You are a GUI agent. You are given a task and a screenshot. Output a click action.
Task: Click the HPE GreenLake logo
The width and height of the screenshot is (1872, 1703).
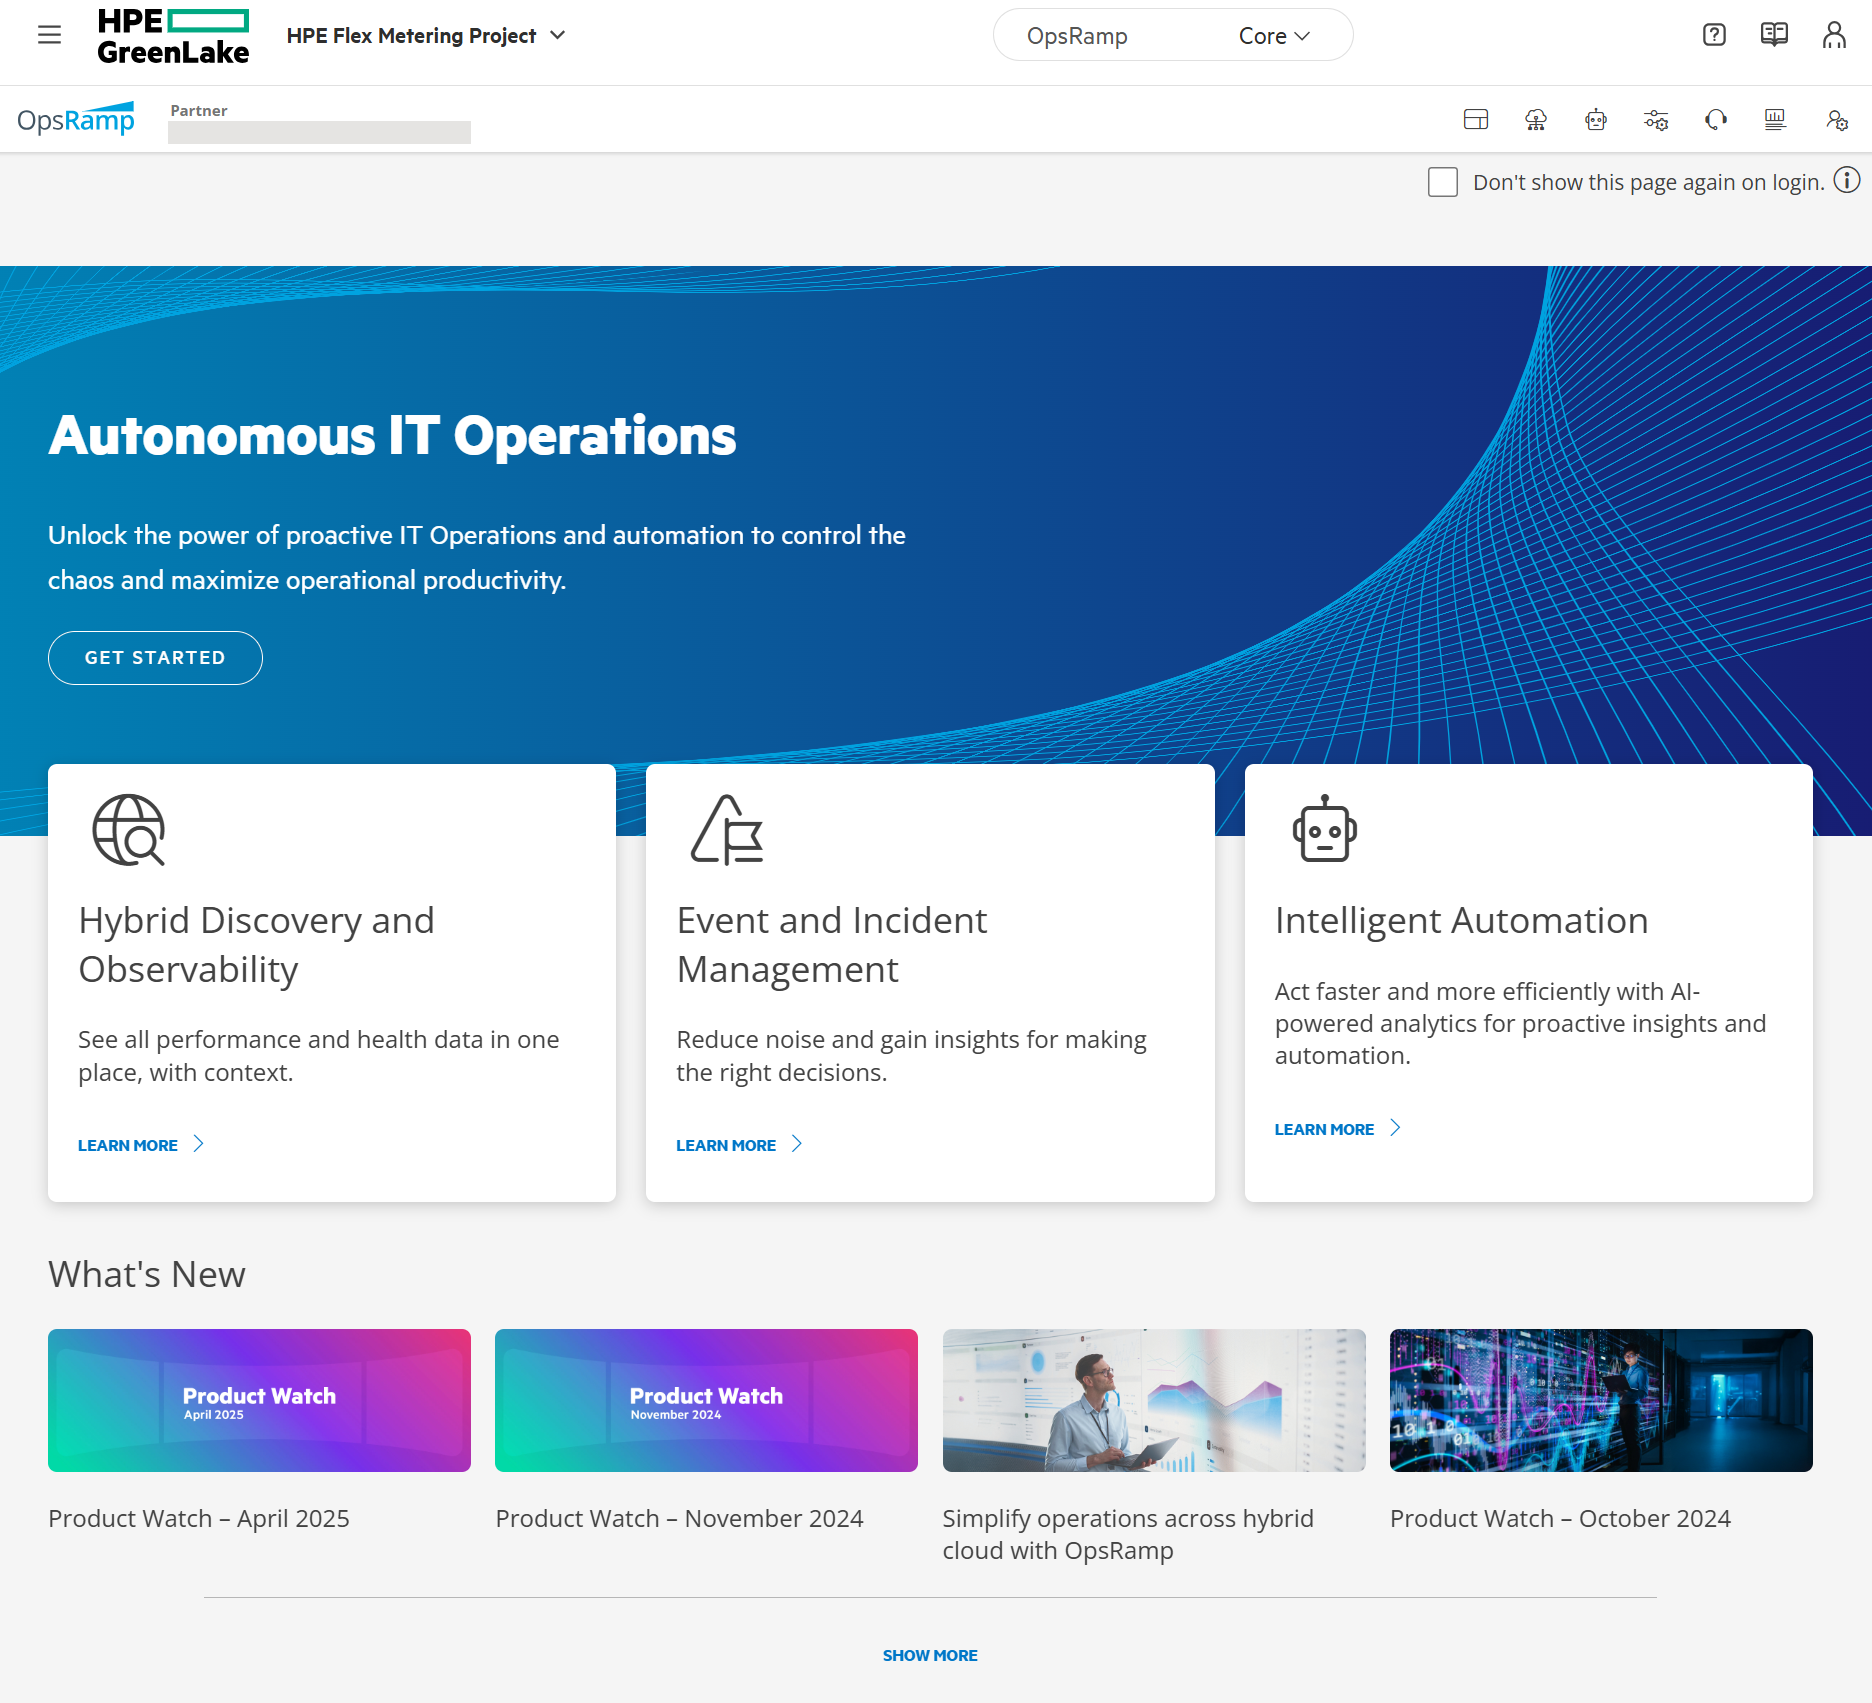173,37
